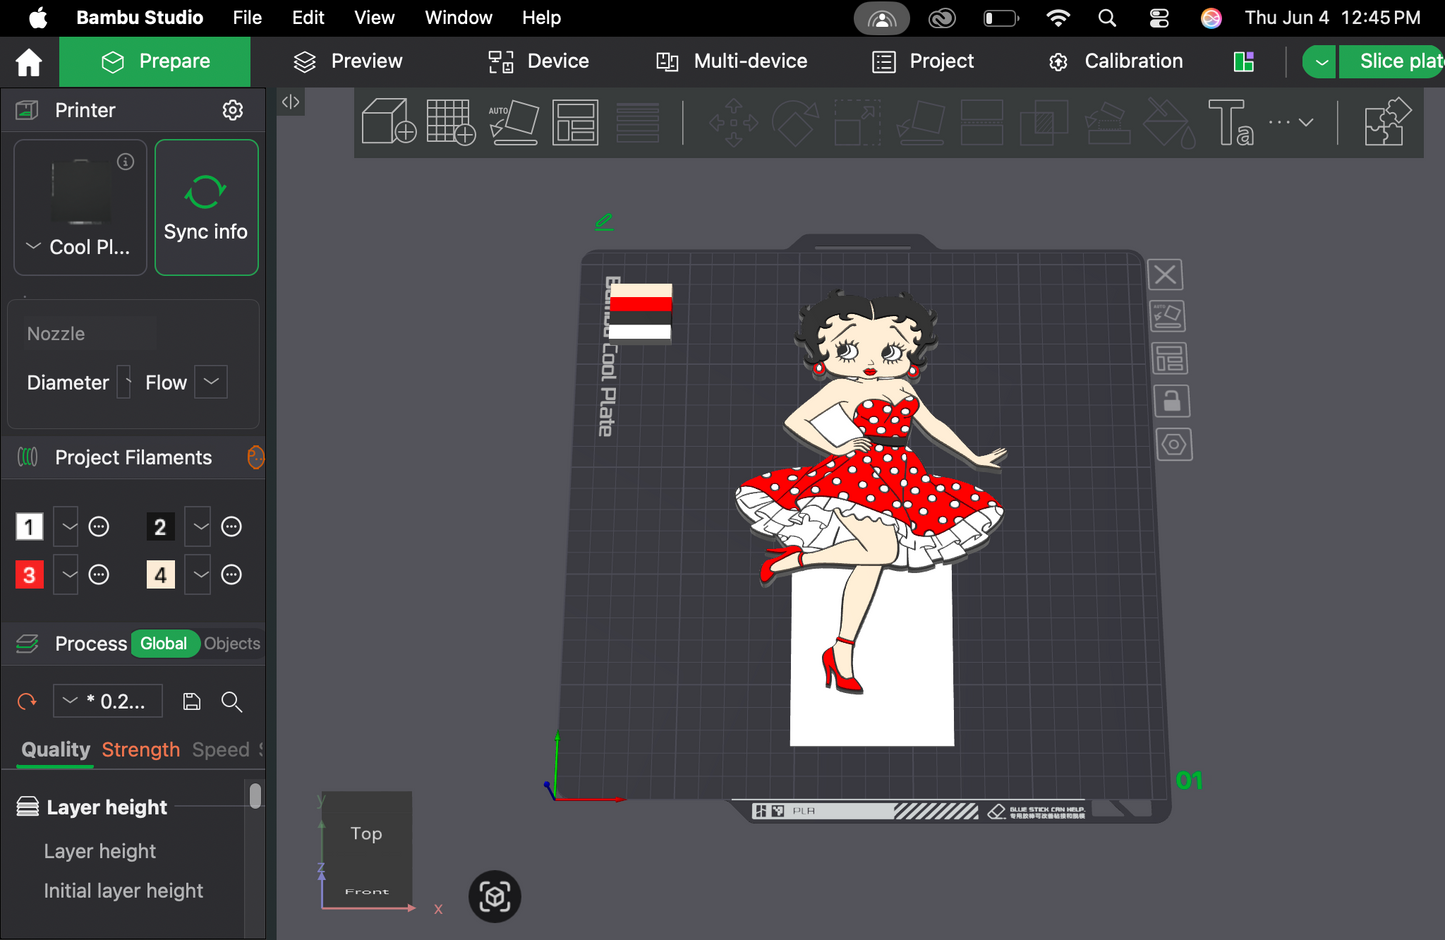The width and height of the screenshot is (1445, 940).
Task: Remove plate with the X icon
Action: [x=1165, y=274]
